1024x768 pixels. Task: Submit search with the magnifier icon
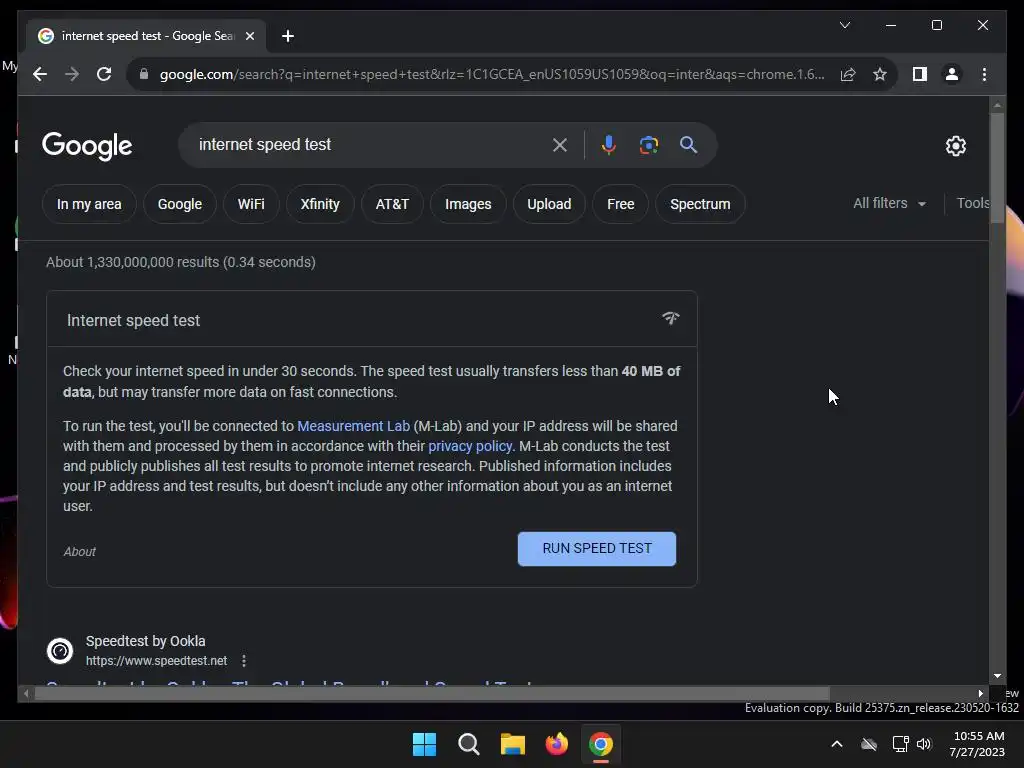[x=688, y=145]
